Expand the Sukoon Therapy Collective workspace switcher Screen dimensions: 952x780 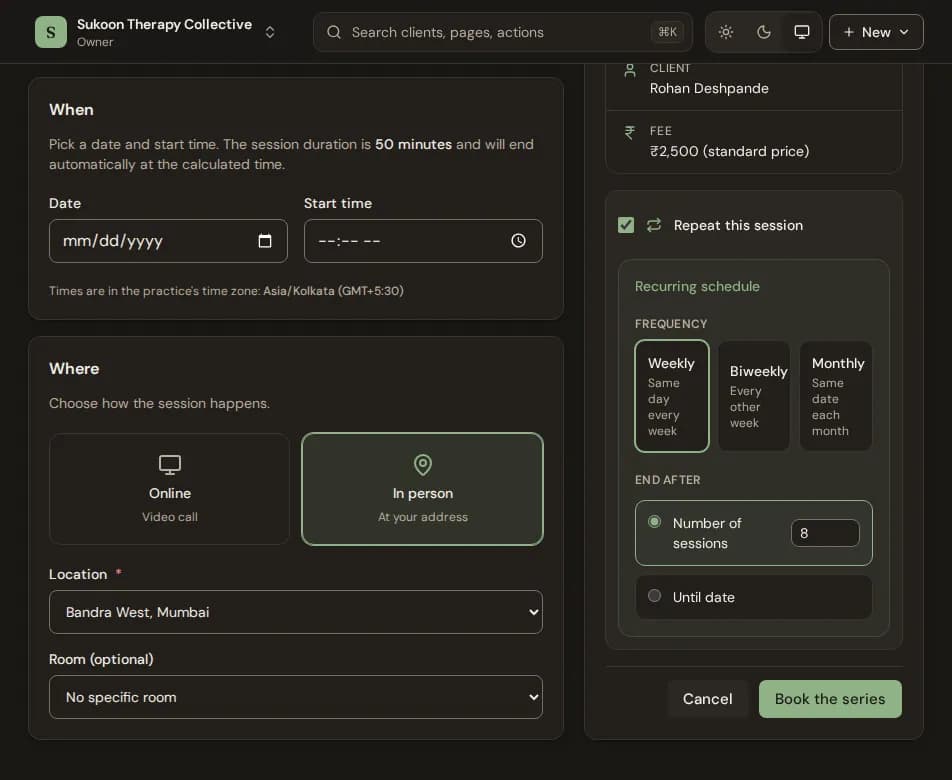(x=270, y=32)
